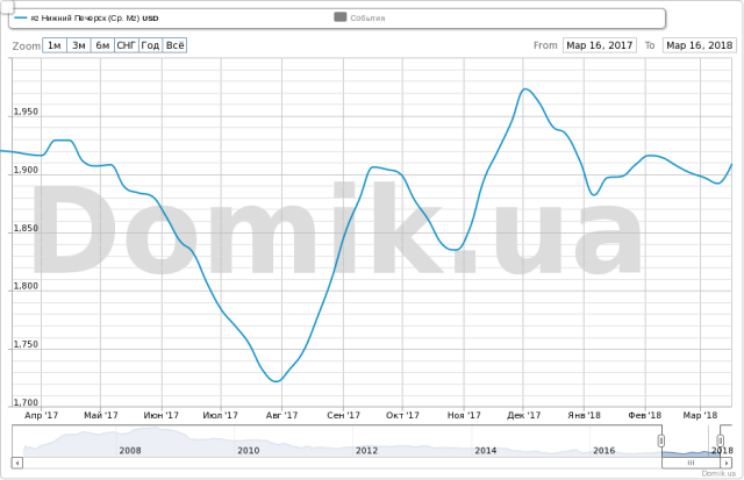Select the СНГ zoom range button
The height and width of the screenshot is (480, 744).
point(127,46)
